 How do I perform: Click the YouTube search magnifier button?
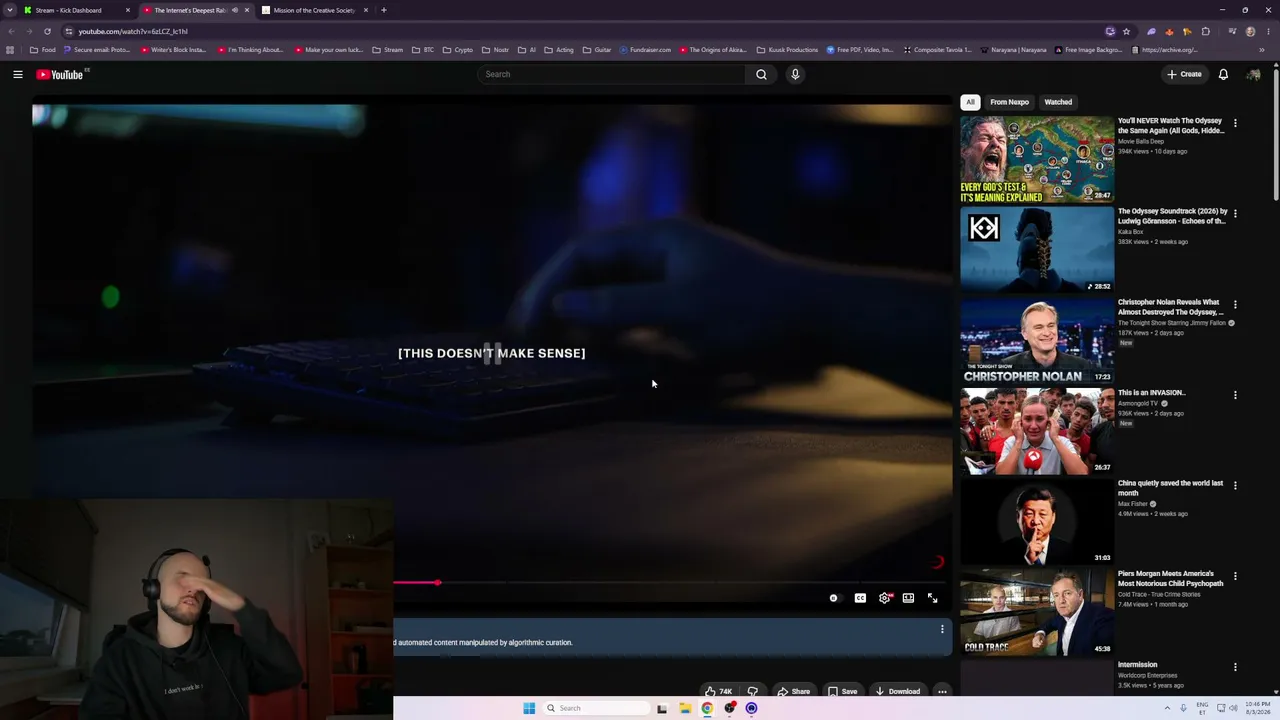pyautogui.click(x=761, y=74)
